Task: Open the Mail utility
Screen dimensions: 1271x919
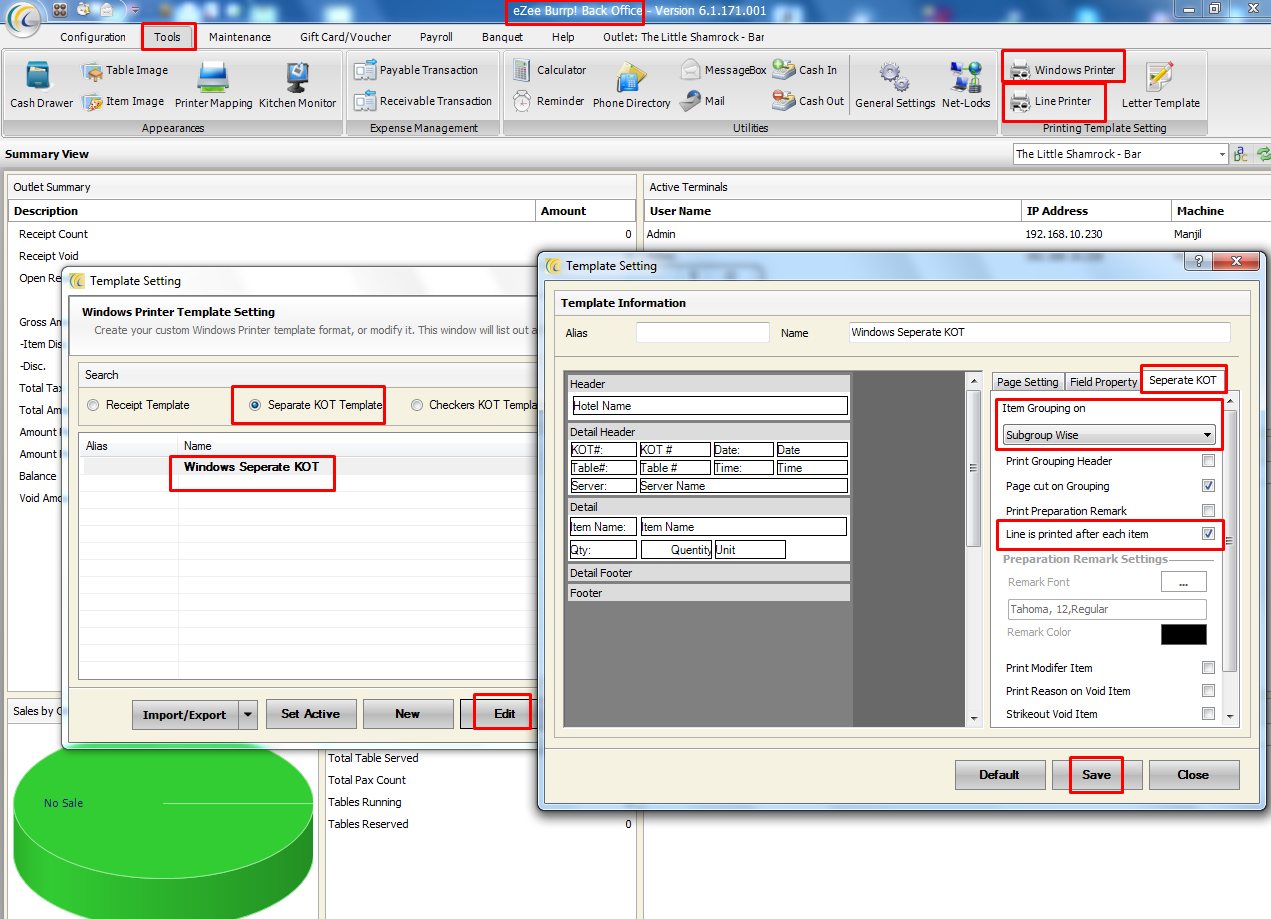Action: tap(703, 101)
